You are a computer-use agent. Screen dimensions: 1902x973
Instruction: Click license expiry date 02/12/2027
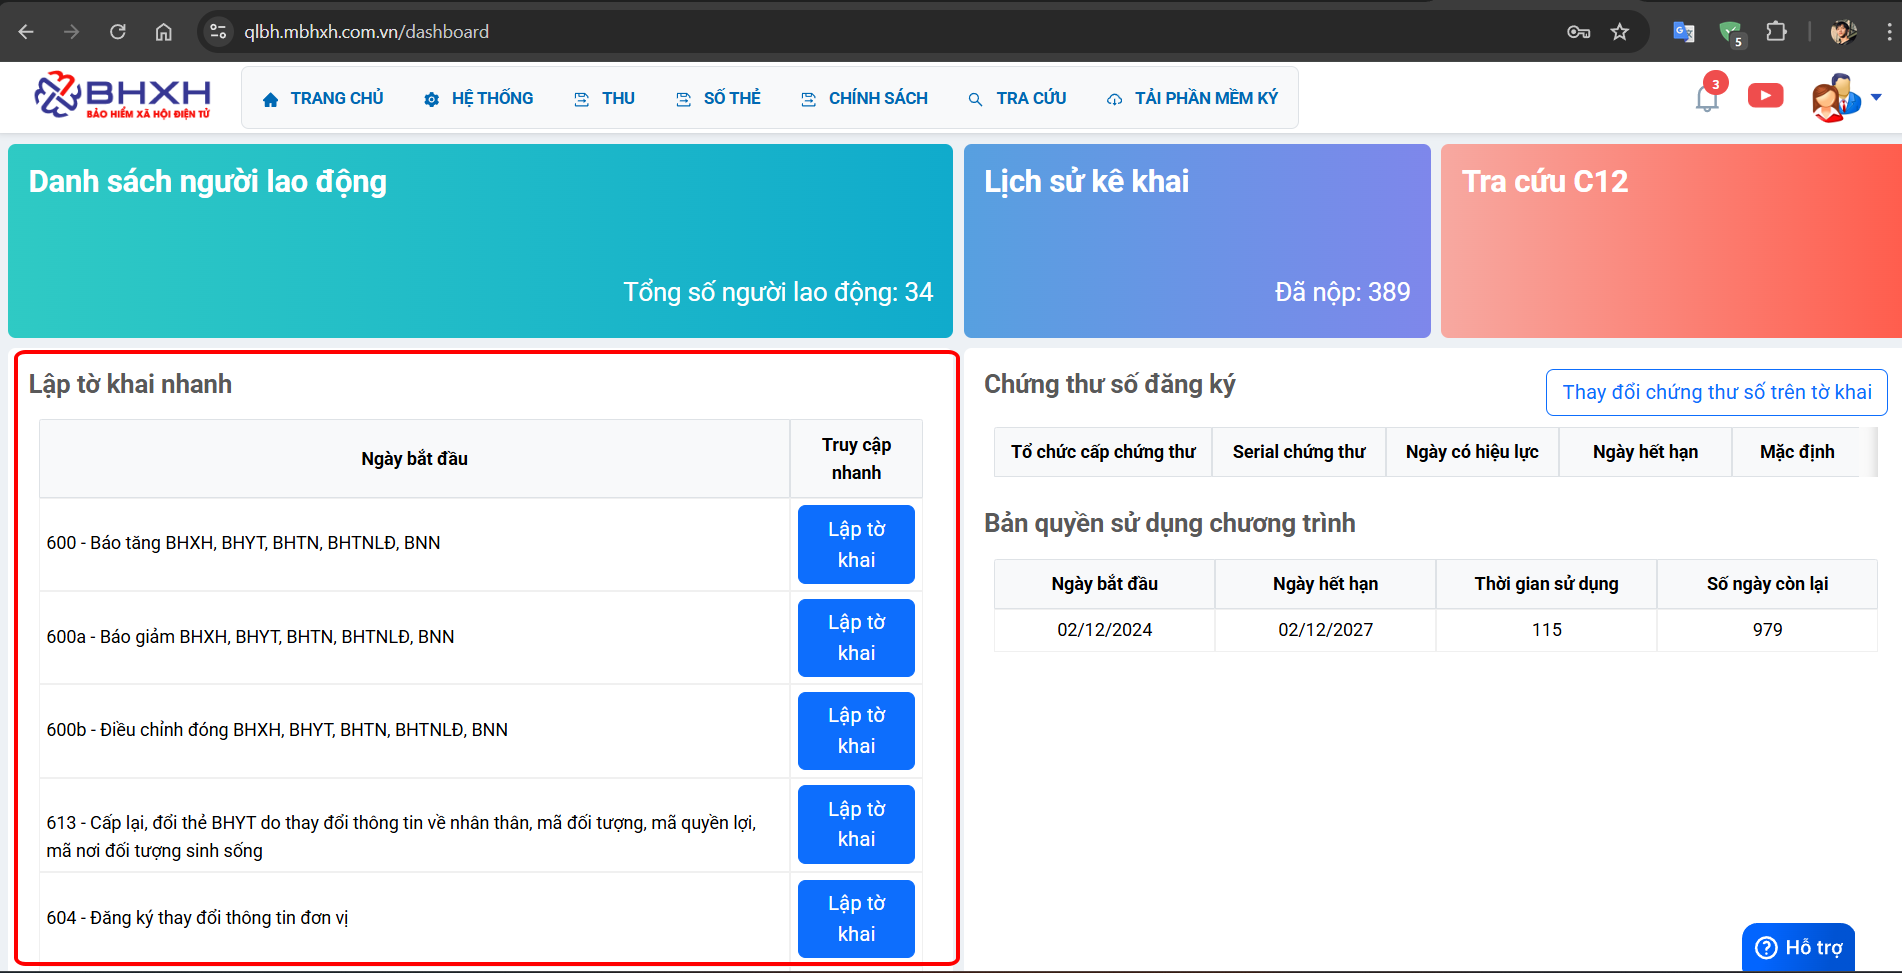pyautogui.click(x=1326, y=630)
